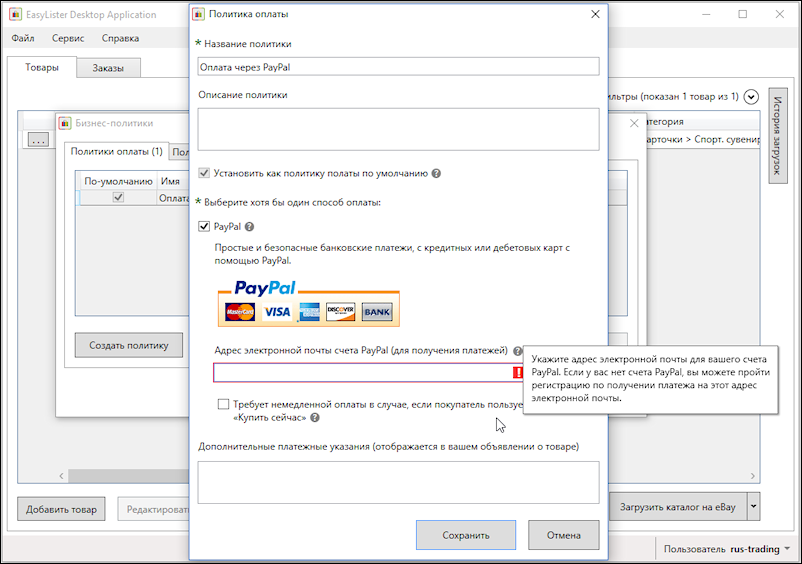Enable immediate payment required checkbox

pos(223,404)
